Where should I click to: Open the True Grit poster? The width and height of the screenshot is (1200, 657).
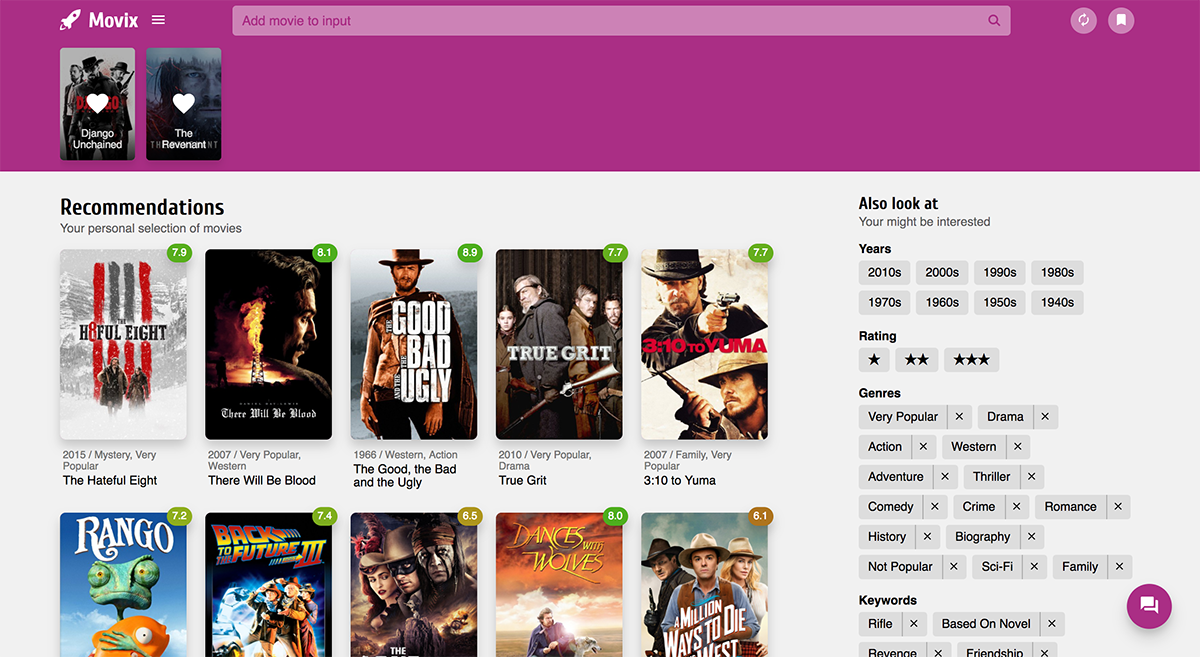tap(559, 344)
